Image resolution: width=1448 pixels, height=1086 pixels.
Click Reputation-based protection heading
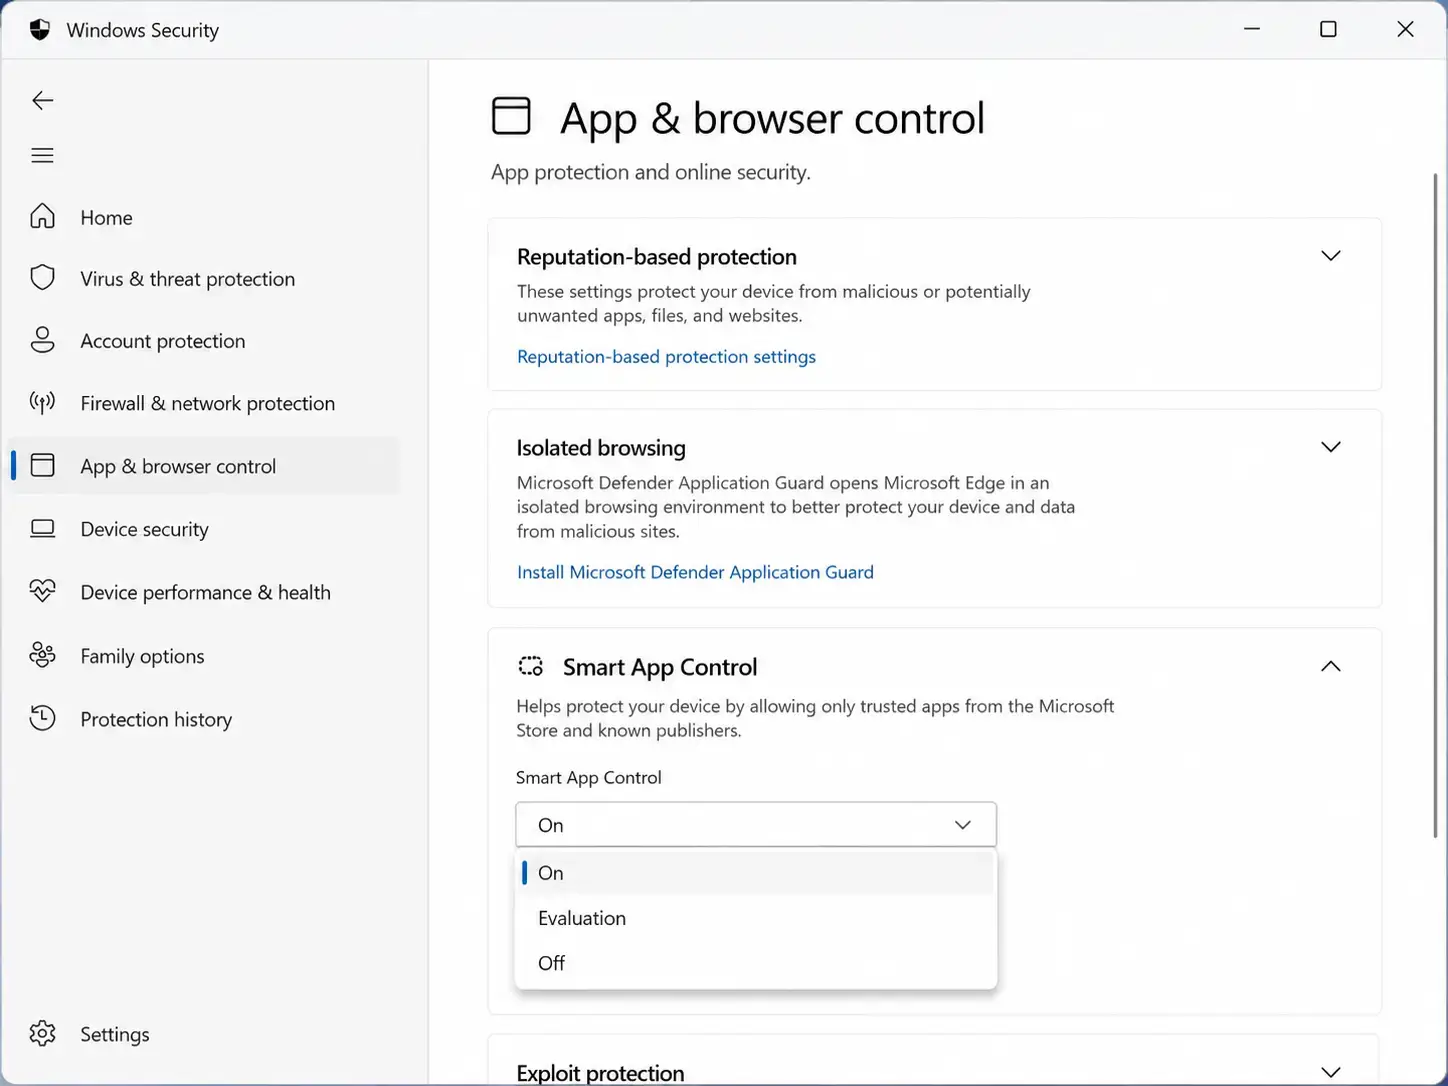coord(657,257)
